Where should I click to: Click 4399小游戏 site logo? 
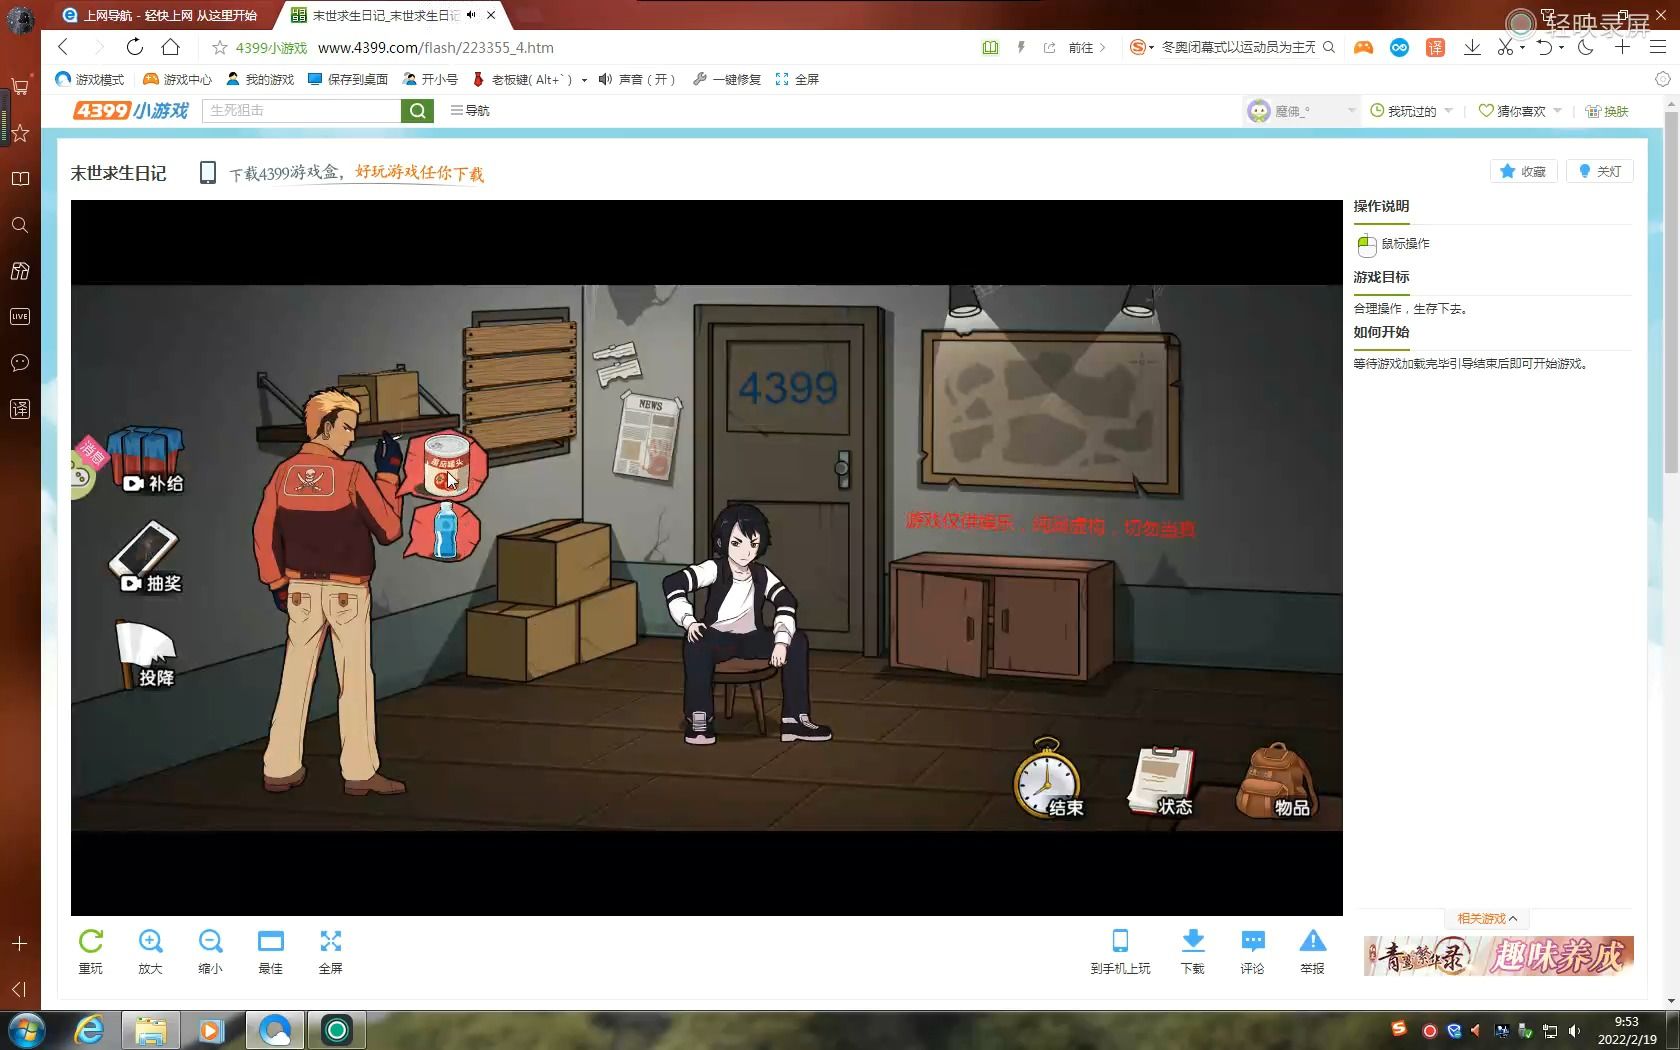131,110
